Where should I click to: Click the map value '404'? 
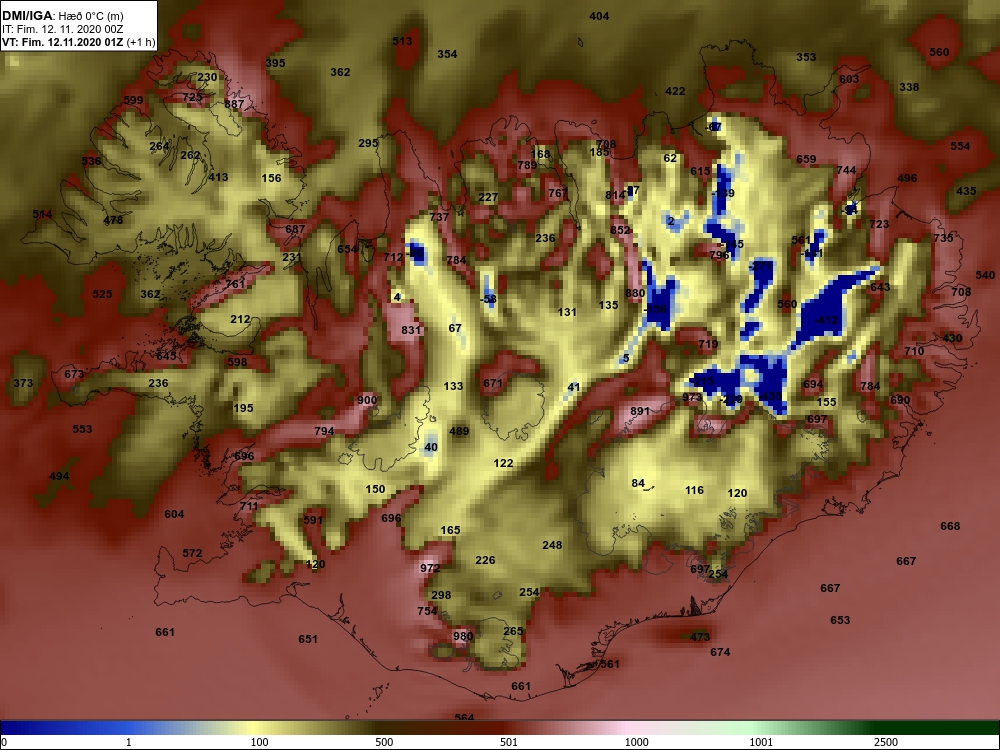click(599, 17)
